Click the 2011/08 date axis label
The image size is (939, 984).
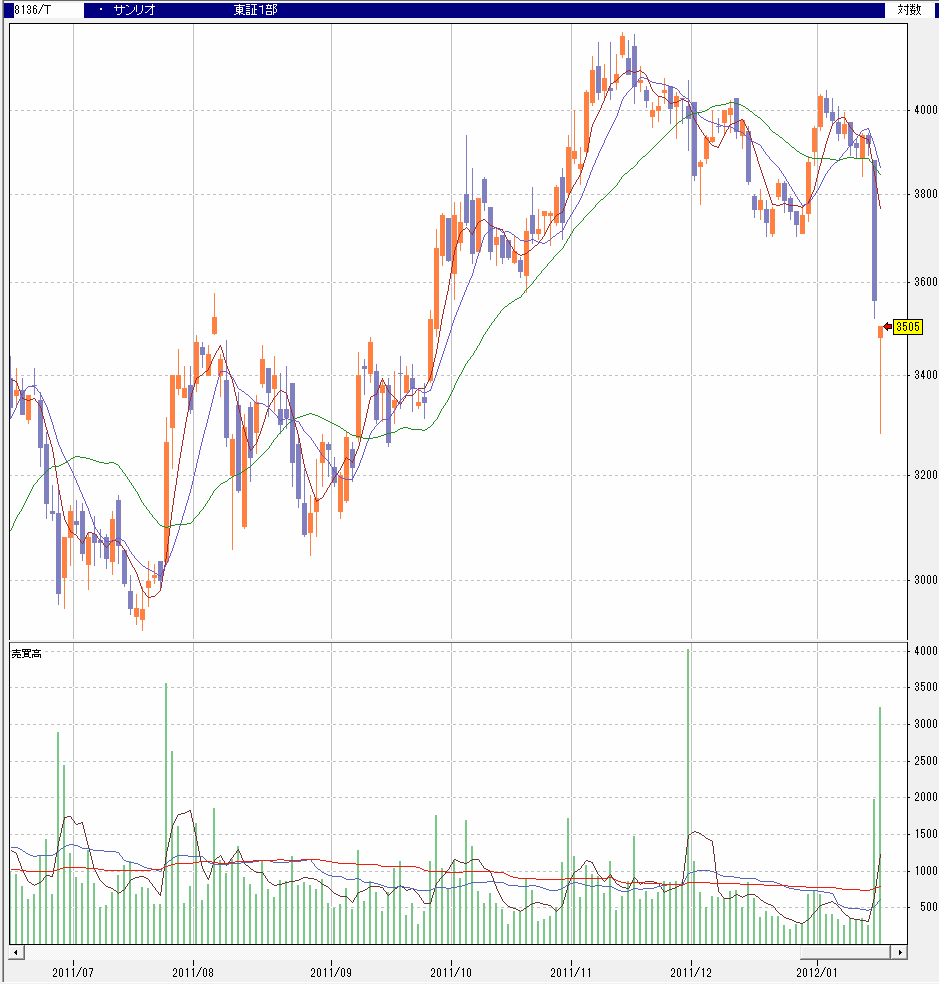193,972
